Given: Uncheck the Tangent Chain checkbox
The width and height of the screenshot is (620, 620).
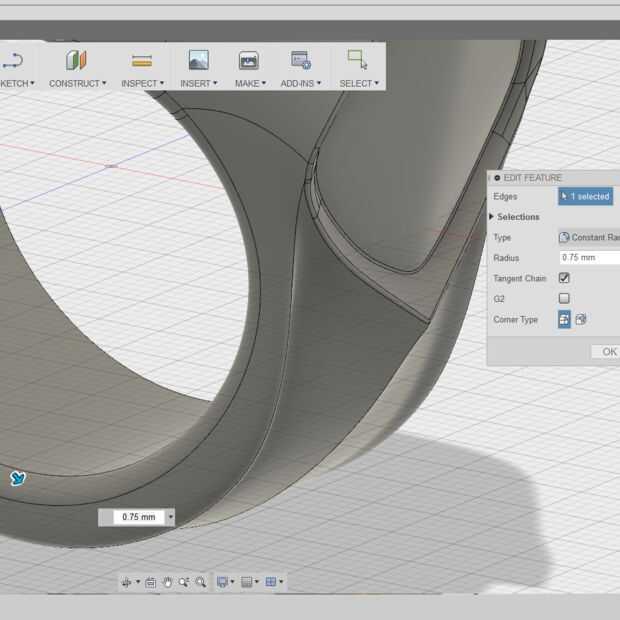Looking at the screenshot, I should pos(564,278).
